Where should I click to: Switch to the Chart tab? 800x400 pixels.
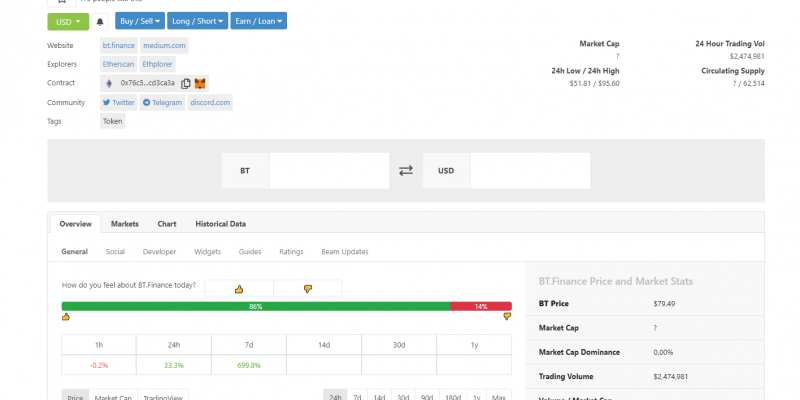point(167,224)
